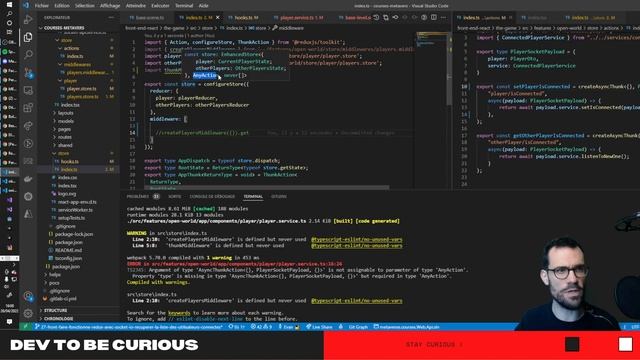Open the Remote Explorer activity bar icon

(x=28, y=90)
